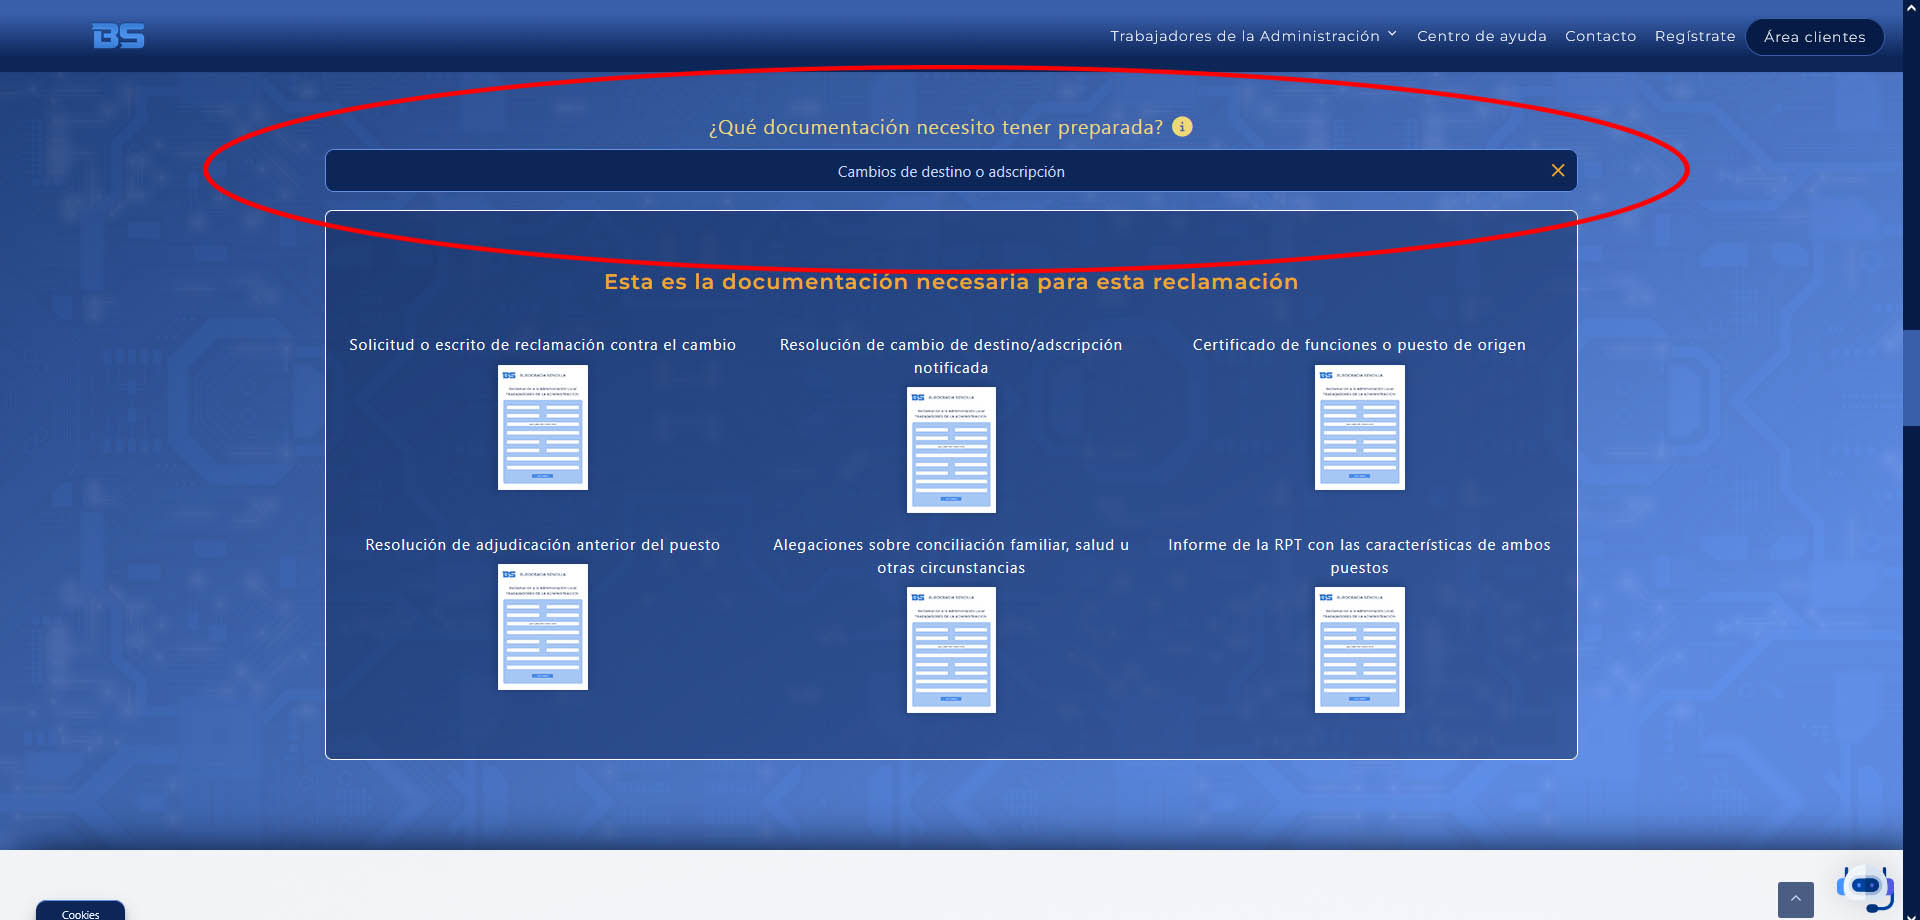Click the BS logo in header
The width and height of the screenshot is (1920, 920).
[x=118, y=36]
